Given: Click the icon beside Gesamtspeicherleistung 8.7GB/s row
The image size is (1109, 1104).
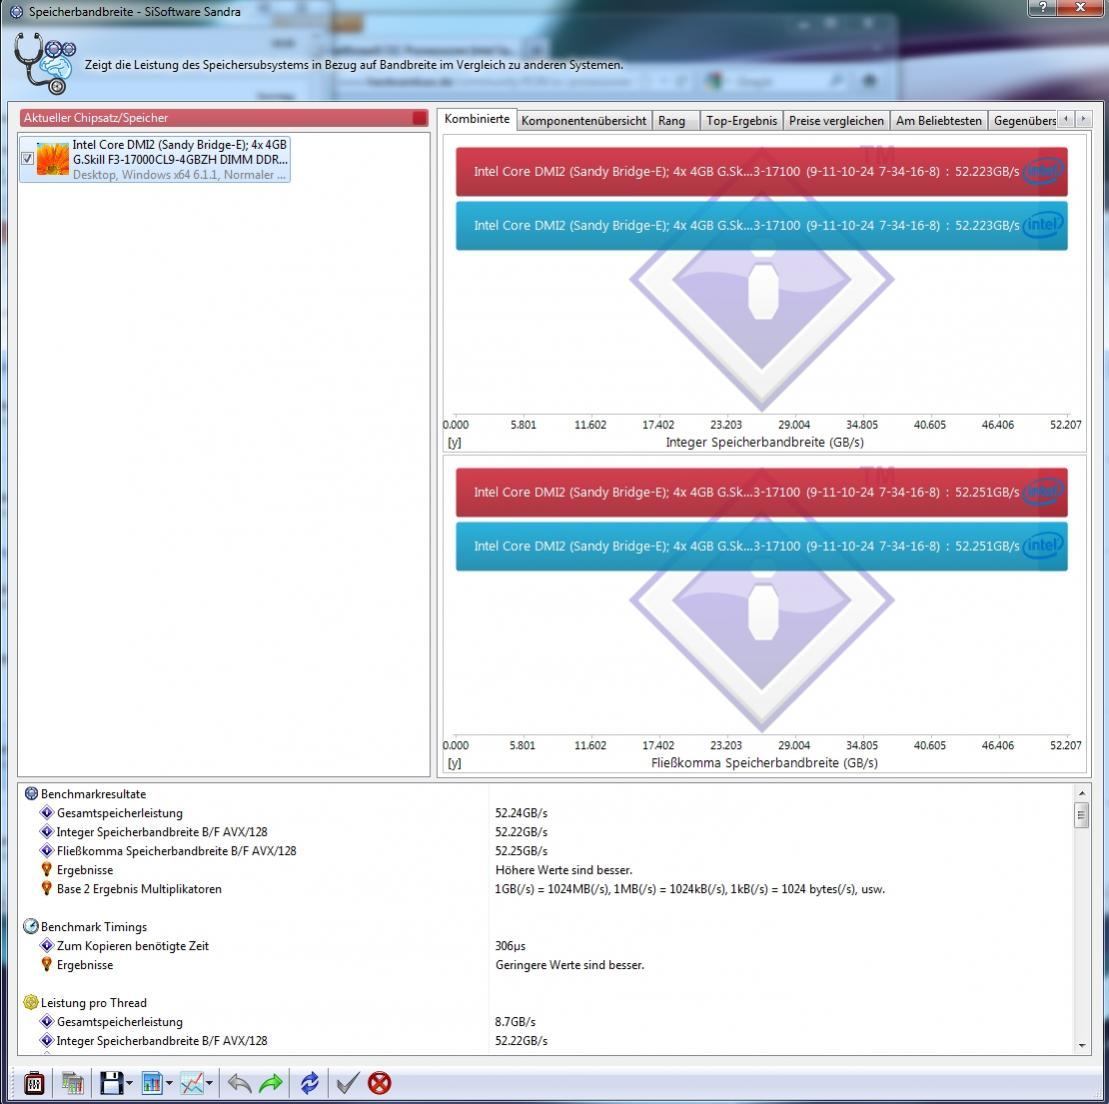Looking at the screenshot, I should tap(47, 1021).
